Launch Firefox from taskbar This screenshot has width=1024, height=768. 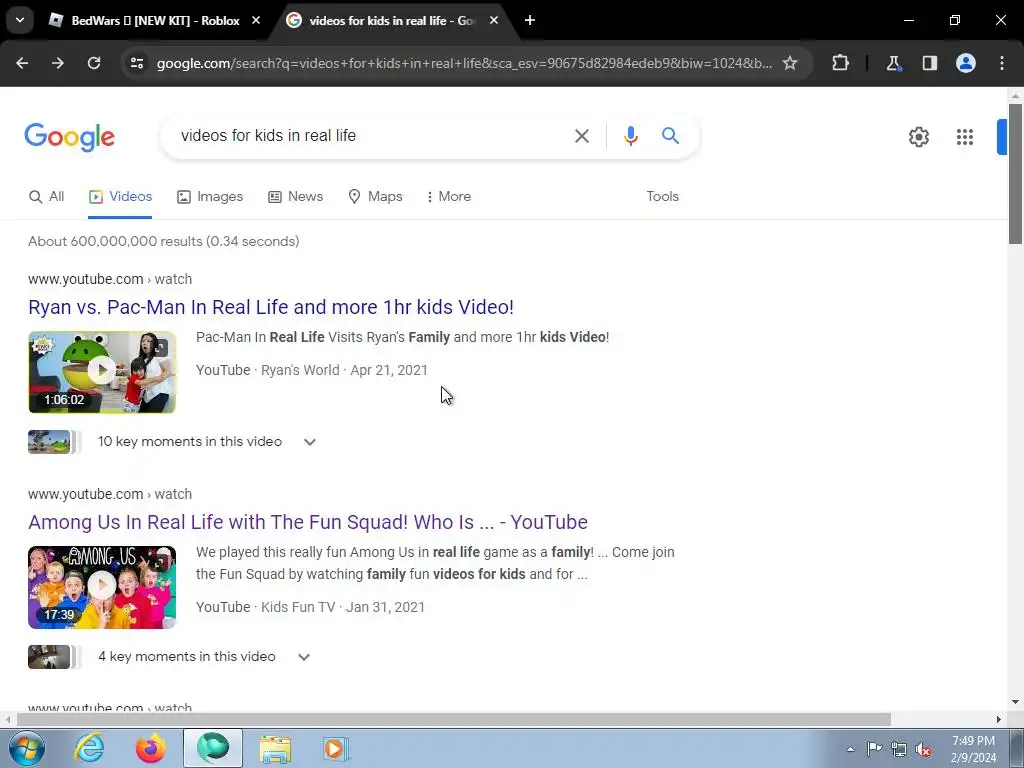[x=150, y=748]
